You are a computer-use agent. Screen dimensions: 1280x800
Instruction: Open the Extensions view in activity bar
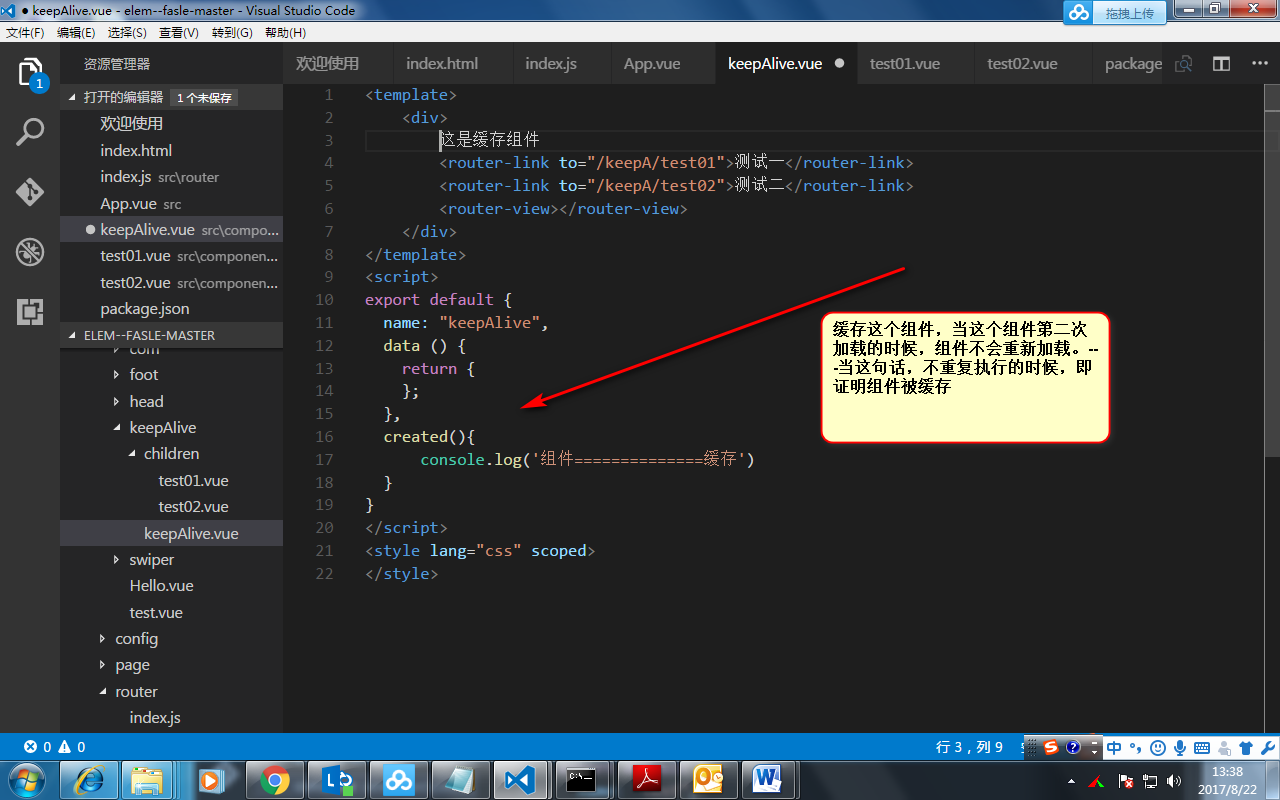click(30, 311)
